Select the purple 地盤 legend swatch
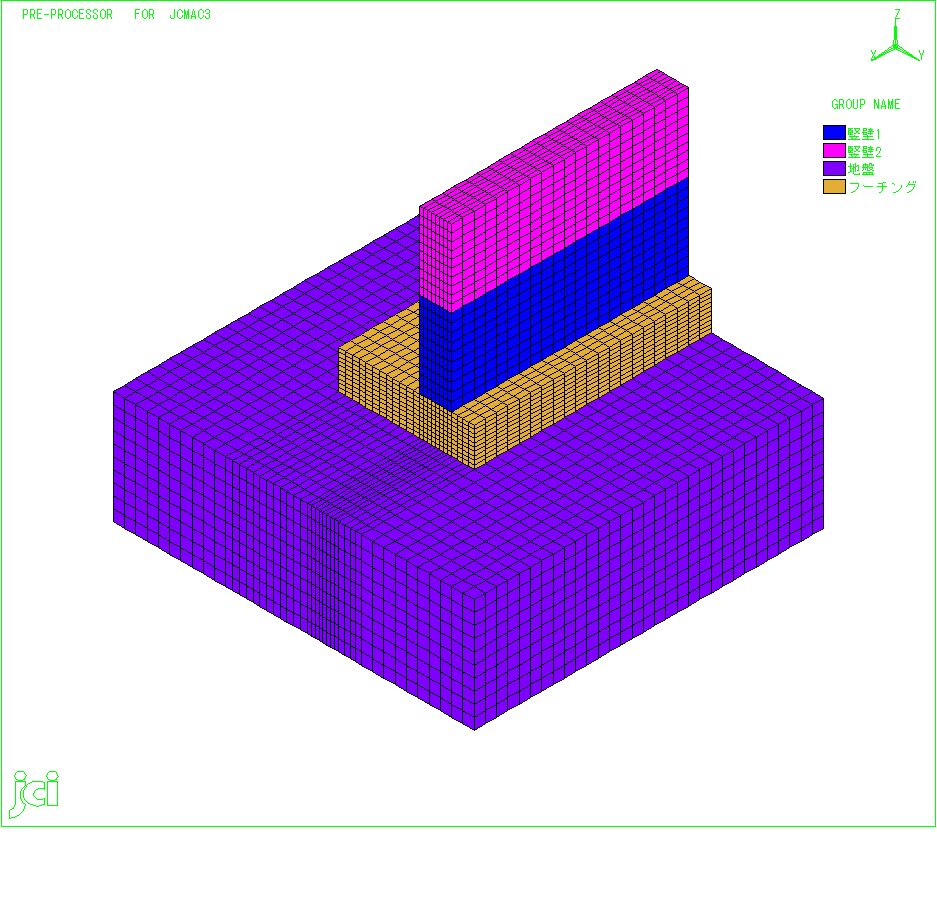Screen dimensions: 937x899 [x=834, y=169]
